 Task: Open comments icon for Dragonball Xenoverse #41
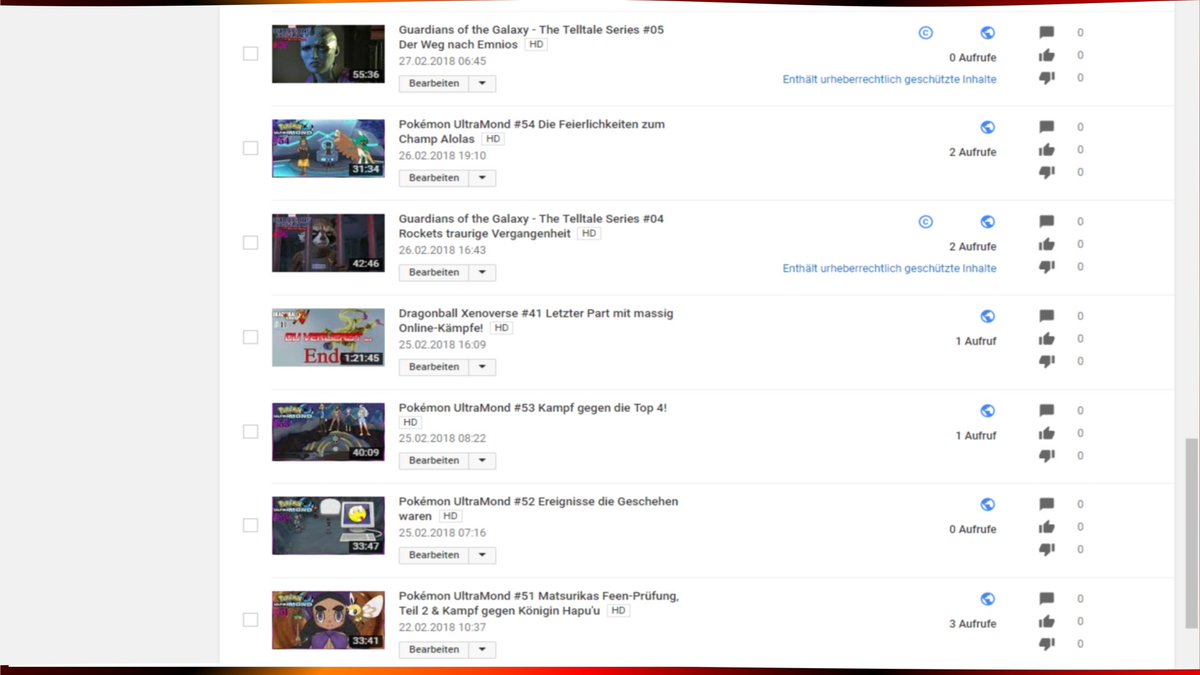click(1047, 316)
